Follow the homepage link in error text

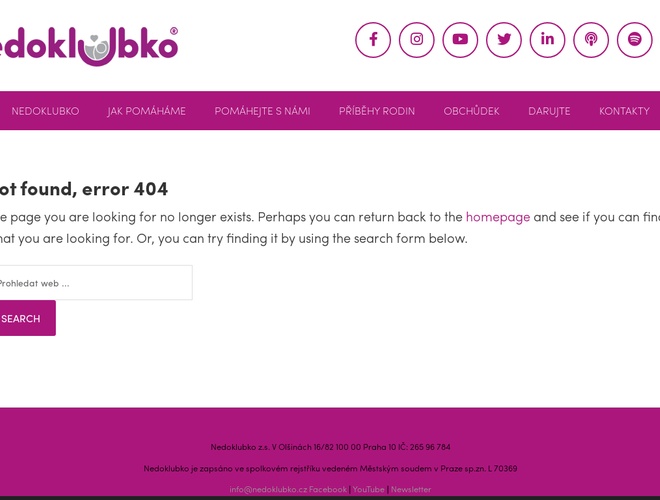tap(498, 217)
